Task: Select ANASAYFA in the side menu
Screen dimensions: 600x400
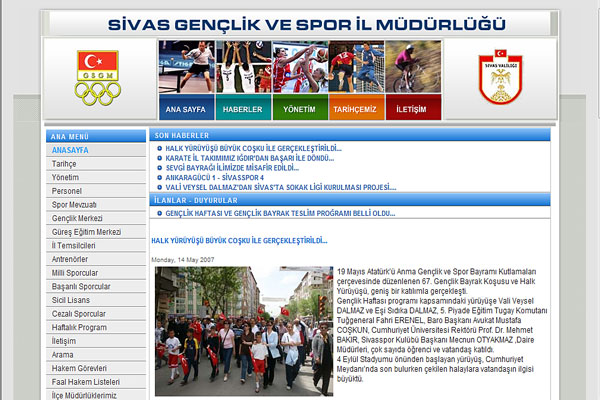Action: [96, 150]
